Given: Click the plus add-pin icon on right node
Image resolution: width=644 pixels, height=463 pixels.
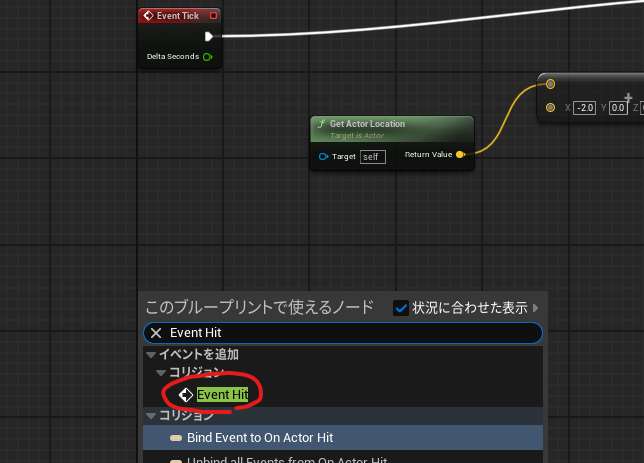Looking at the screenshot, I should [x=628, y=98].
